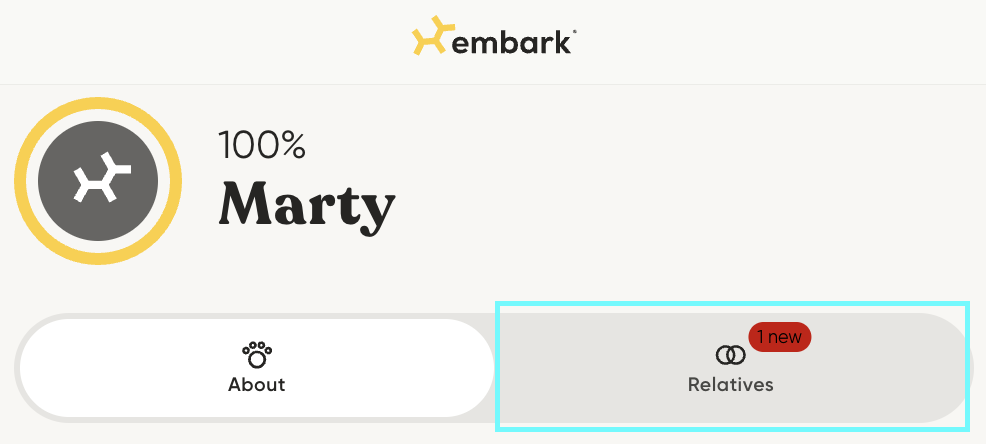Click the dog name "Marty"
This screenshot has height=444, width=986.
coord(307,207)
